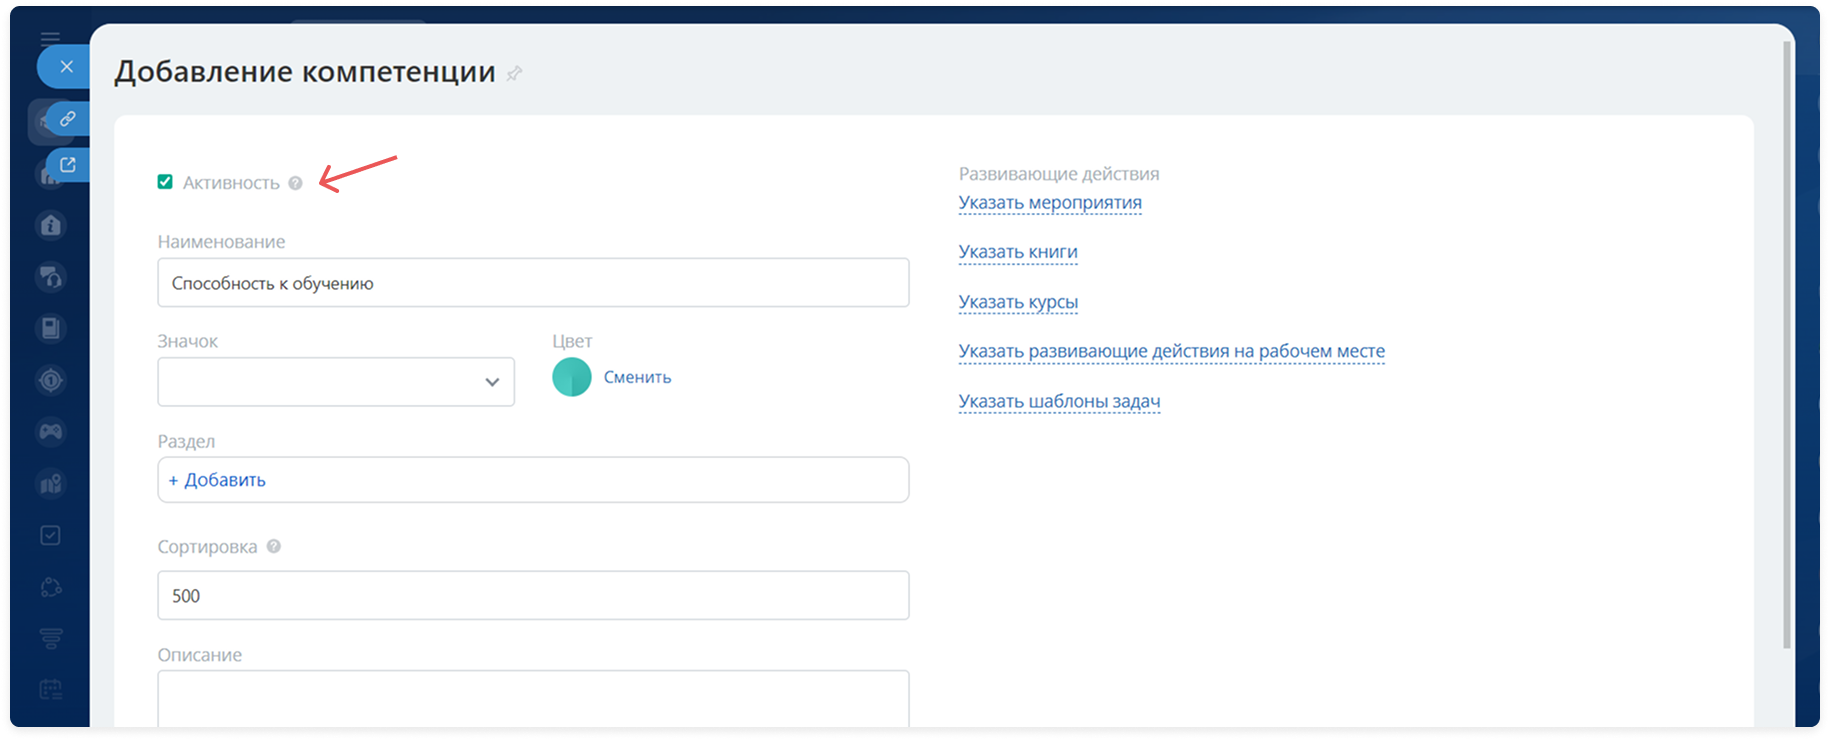Click help icon next to Активность
The image size is (1830, 742).
[295, 183]
